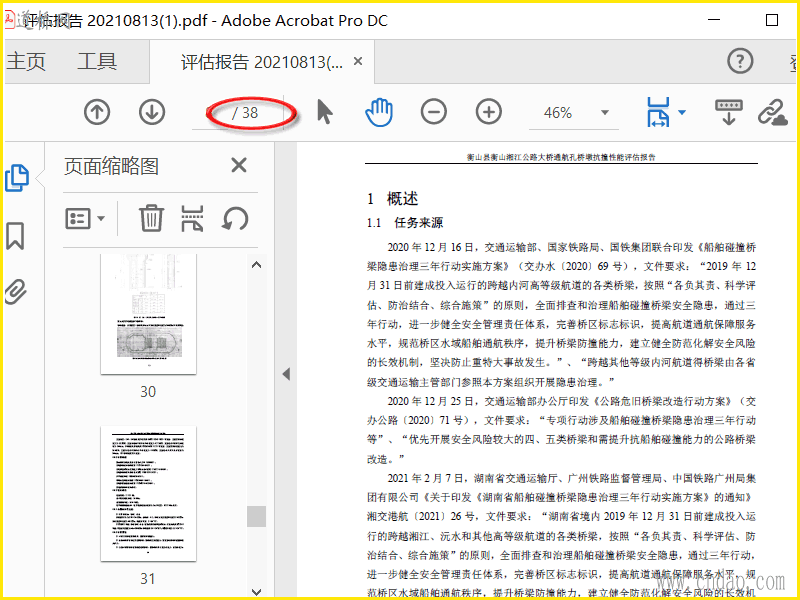Click the document header title line
Viewport: 800px width, 600px height.
coord(561,157)
